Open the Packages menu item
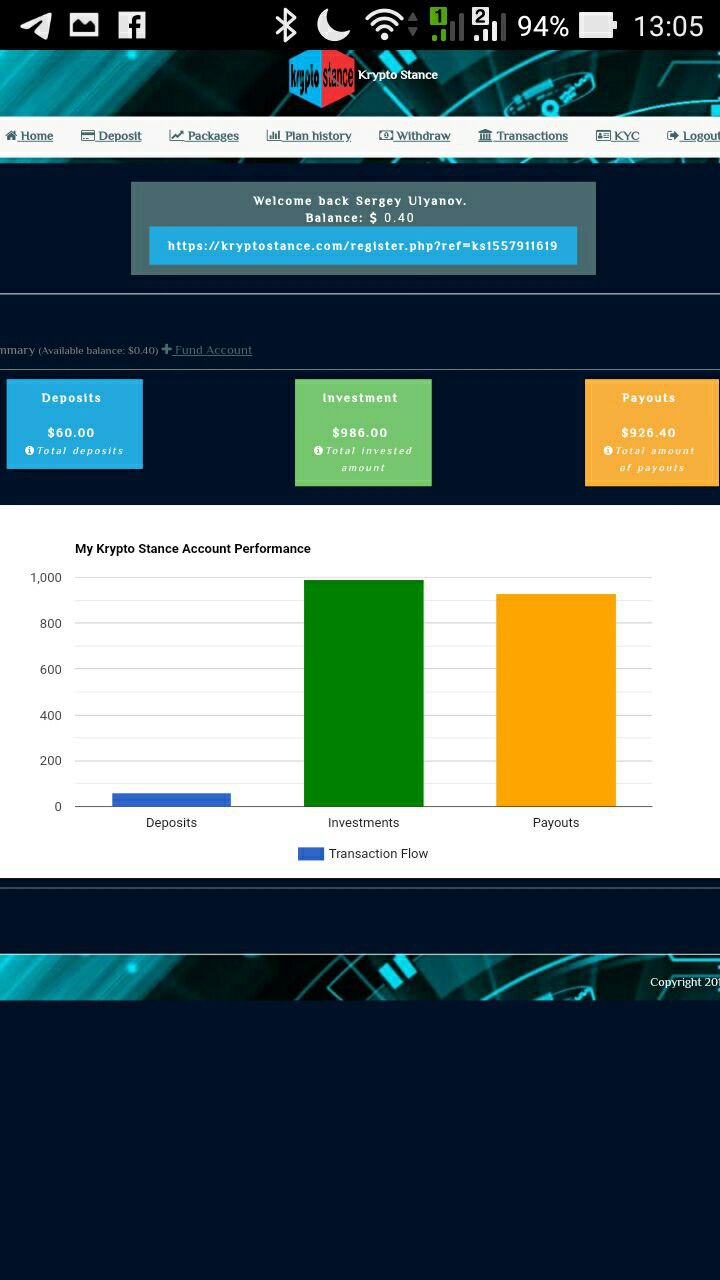The image size is (720, 1280). tap(204, 136)
